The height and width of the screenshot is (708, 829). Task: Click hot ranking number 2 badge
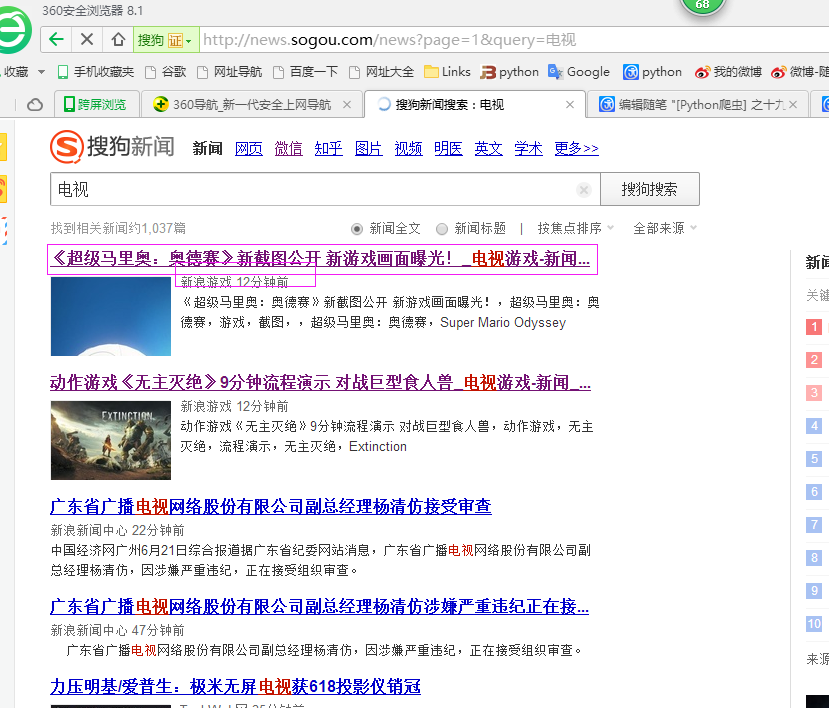[814, 360]
